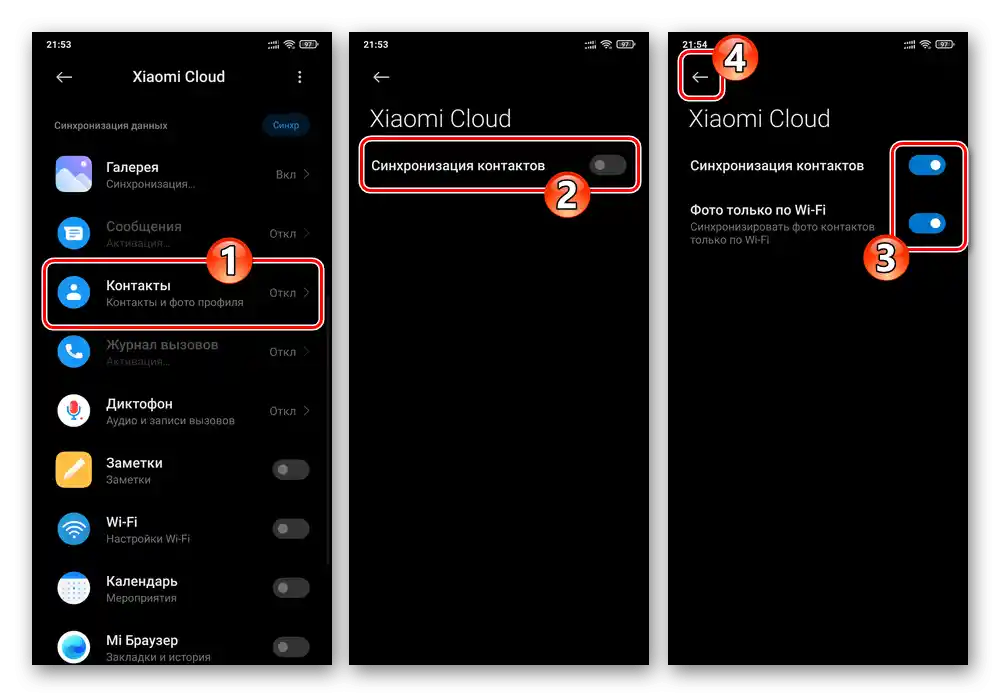Toggle Заметки sync switch
Image resolution: width=1000 pixels, height=697 pixels.
(x=291, y=470)
